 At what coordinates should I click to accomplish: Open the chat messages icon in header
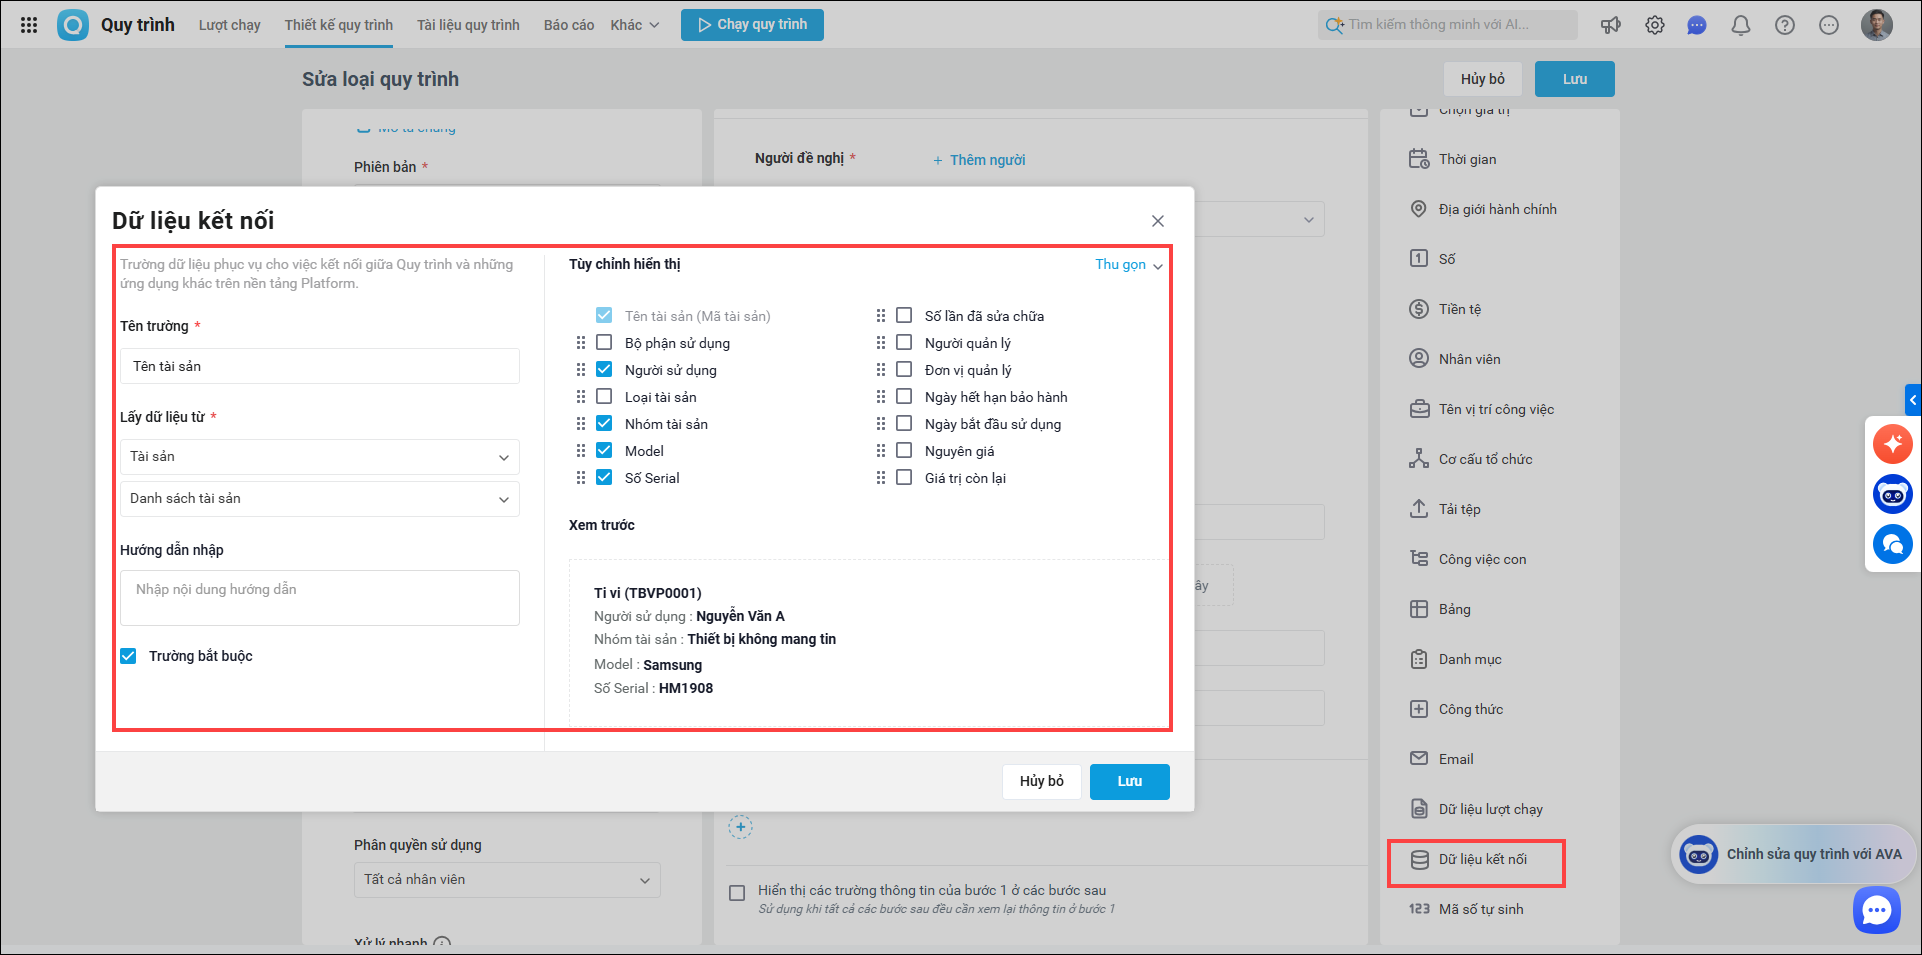(1697, 25)
